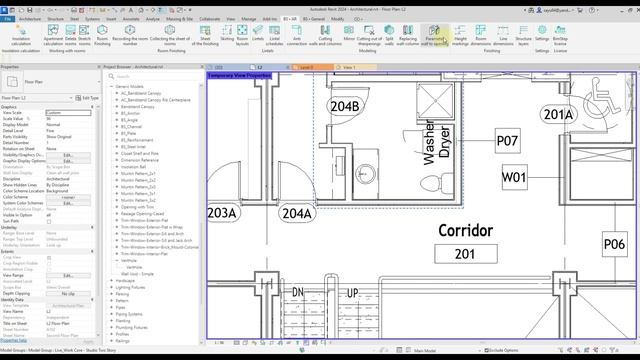Image resolution: width=640 pixels, height=360 pixels.
Task: Run Recording the room number tool
Action: click(x=130, y=35)
